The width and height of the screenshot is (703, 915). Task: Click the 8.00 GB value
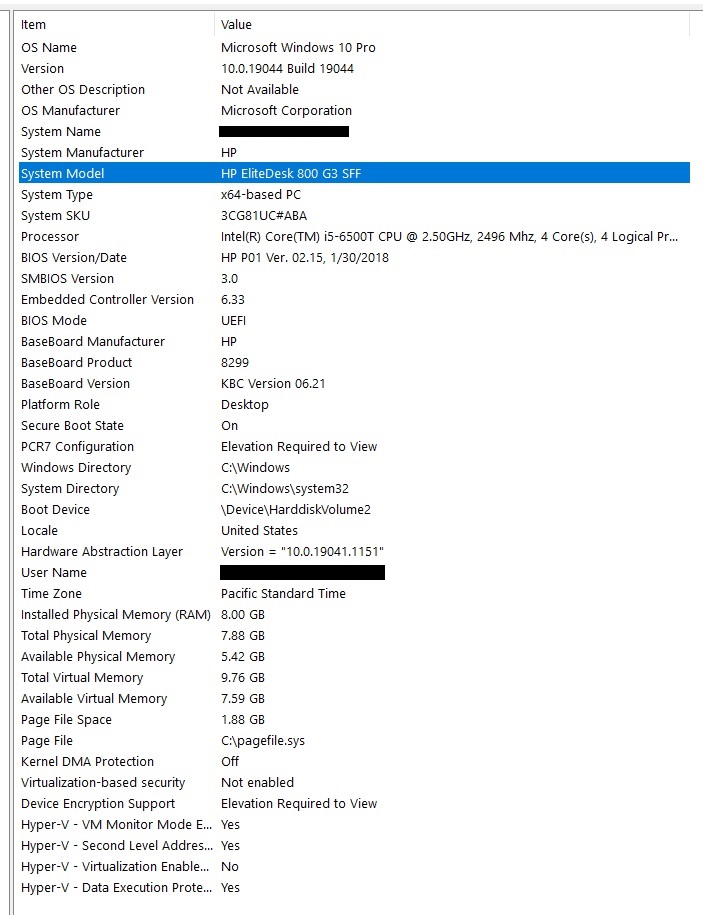243,614
